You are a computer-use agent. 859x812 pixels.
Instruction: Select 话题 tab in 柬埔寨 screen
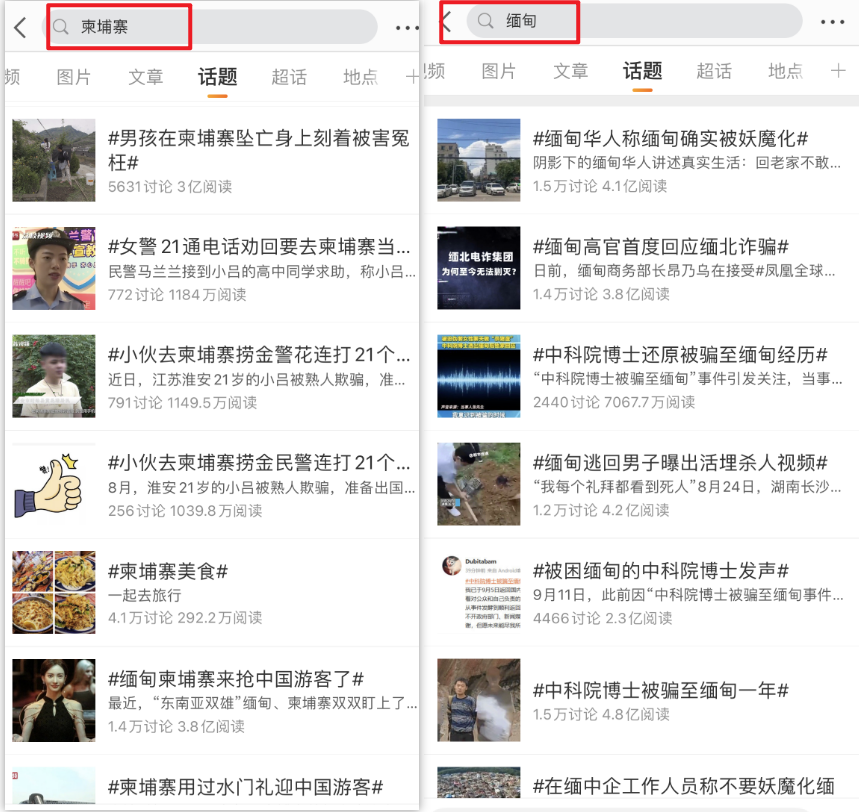pos(217,77)
